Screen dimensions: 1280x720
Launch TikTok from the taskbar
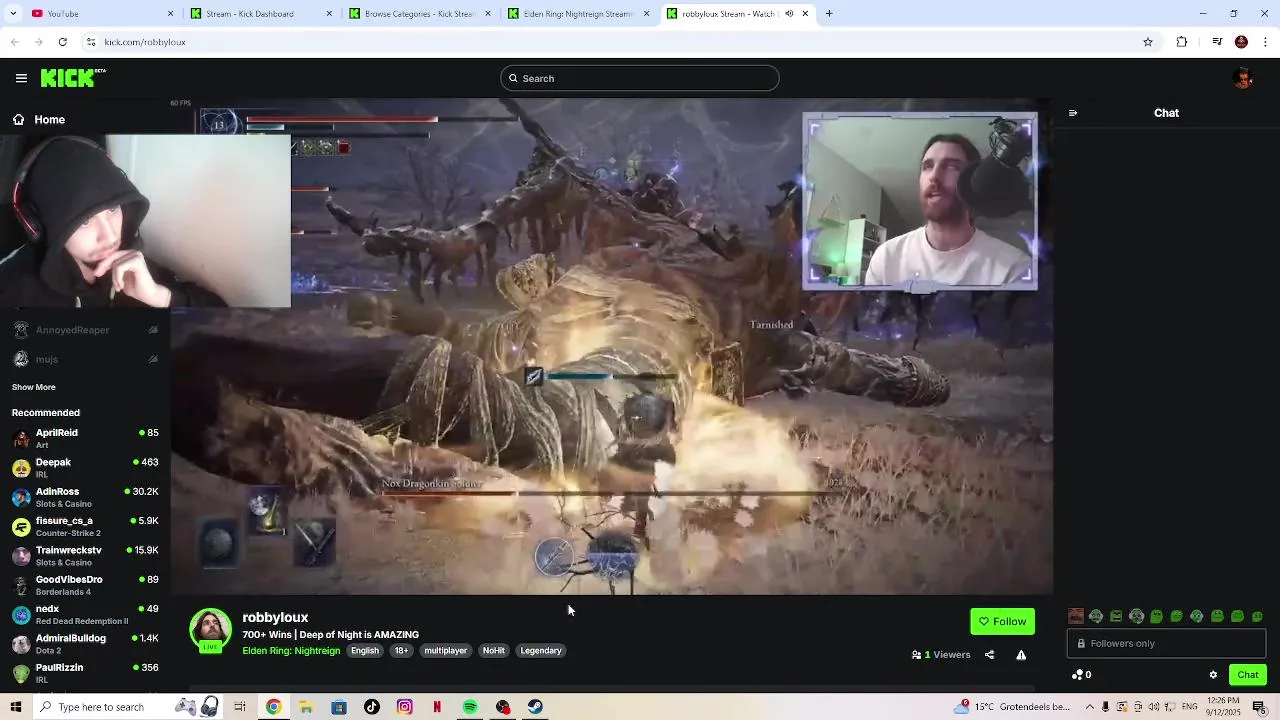pyautogui.click(x=372, y=707)
